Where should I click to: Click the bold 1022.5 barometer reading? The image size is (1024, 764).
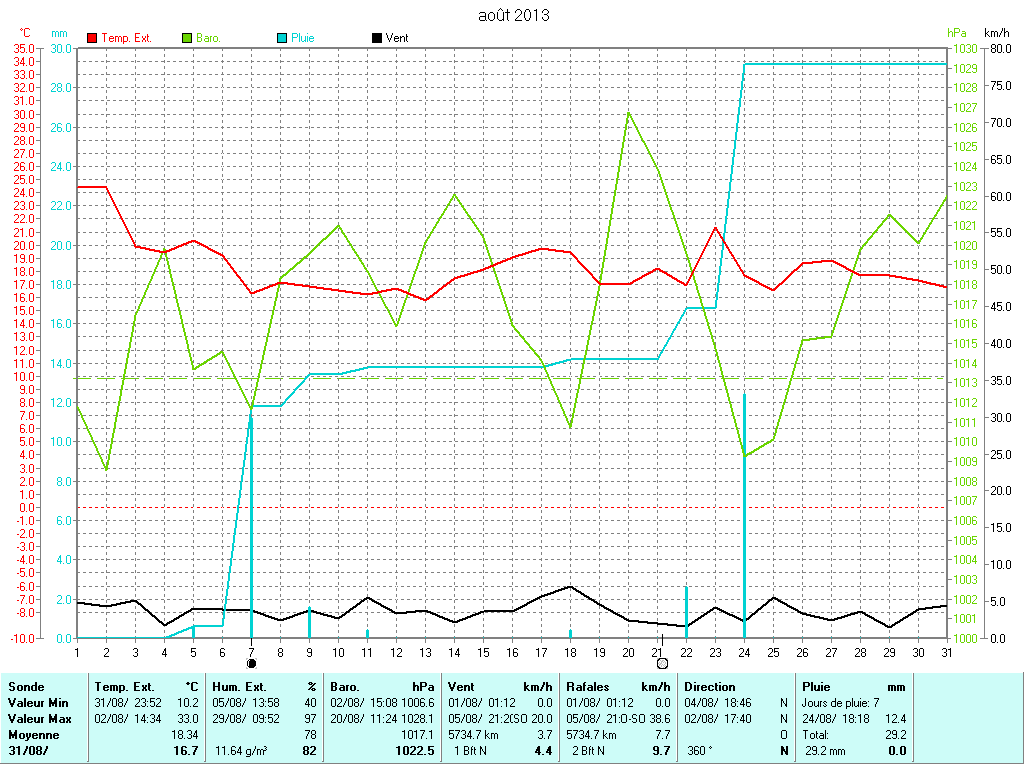[x=415, y=750]
